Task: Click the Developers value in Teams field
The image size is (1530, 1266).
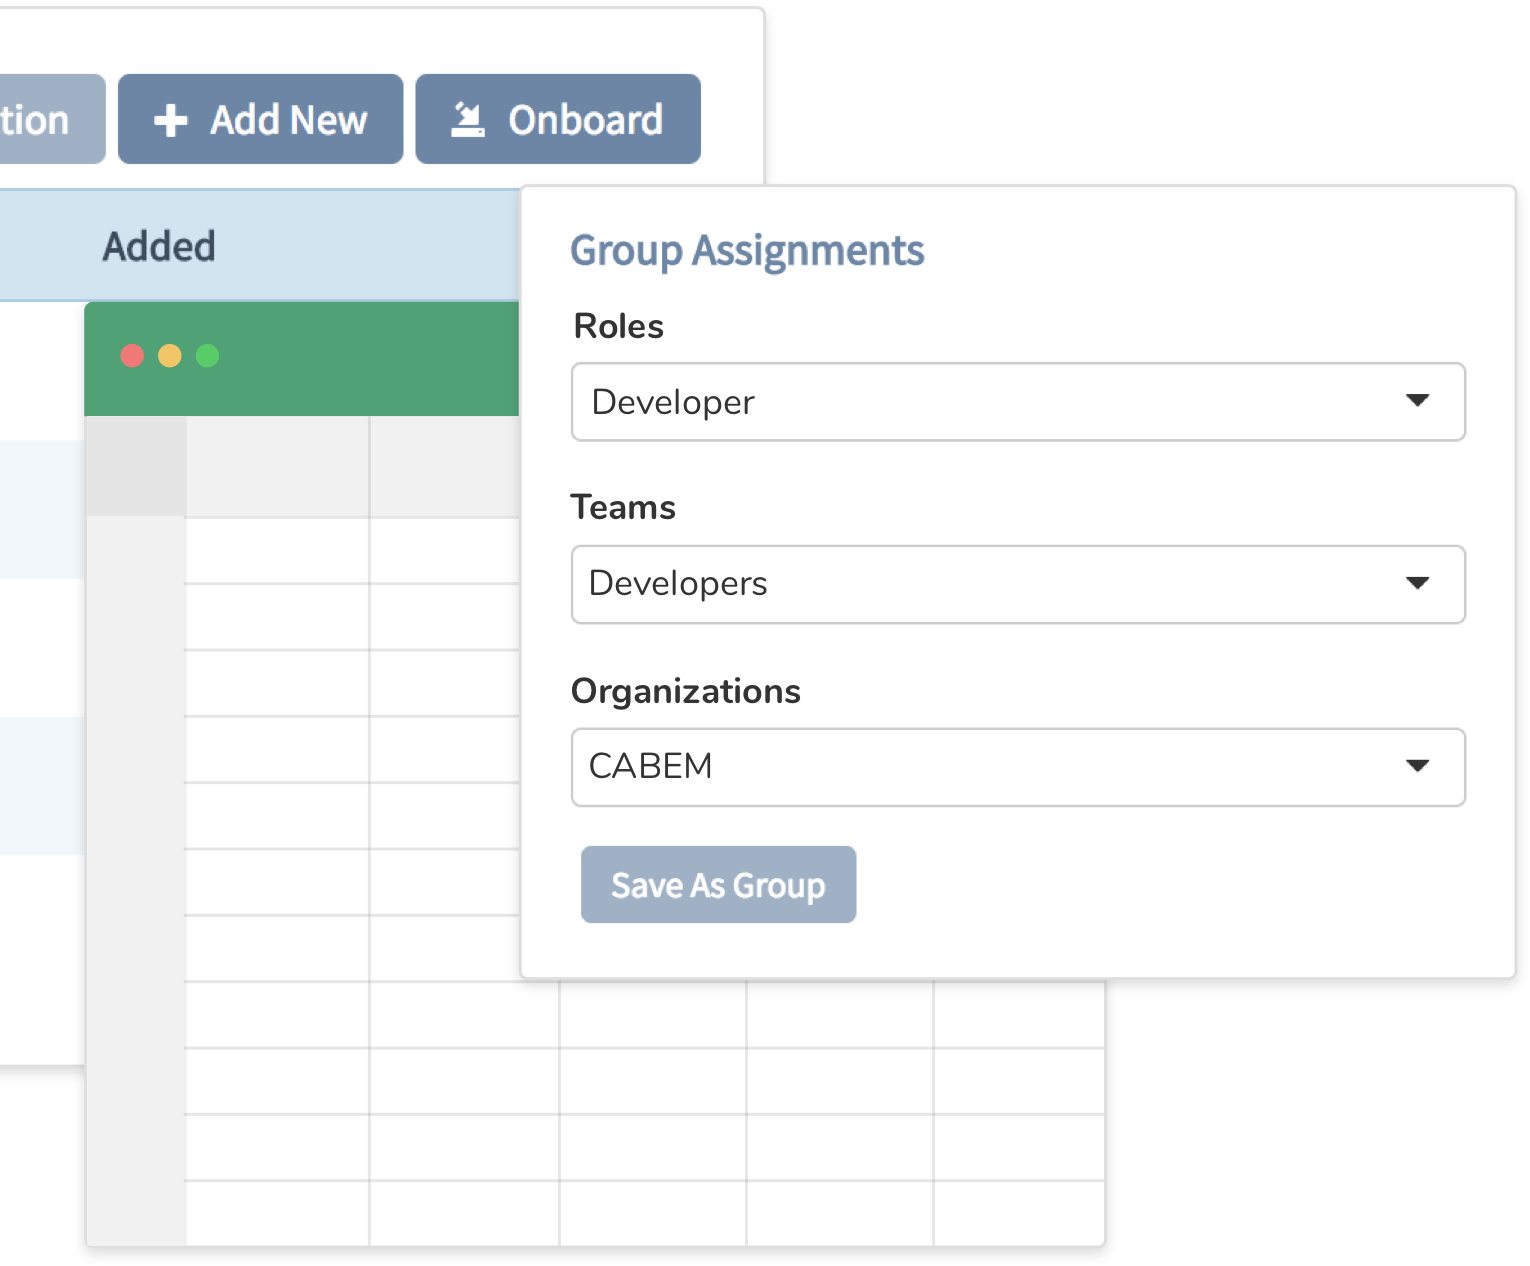Action: (678, 584)
